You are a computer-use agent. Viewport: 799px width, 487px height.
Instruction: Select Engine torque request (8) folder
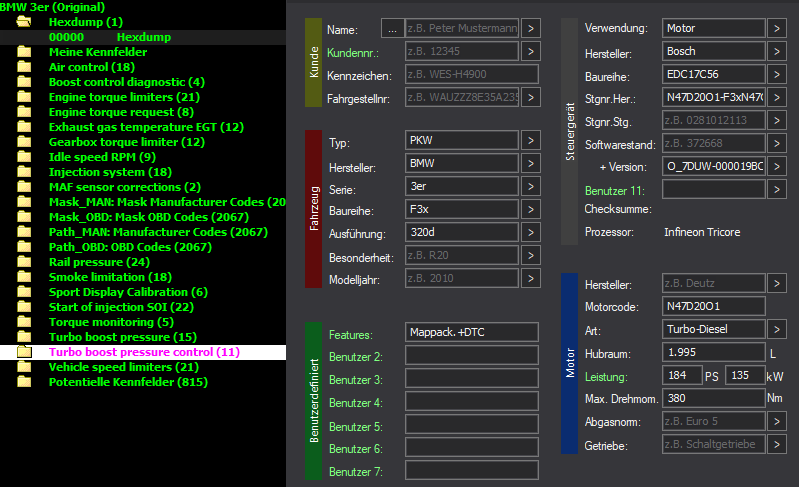click(121, 112)
